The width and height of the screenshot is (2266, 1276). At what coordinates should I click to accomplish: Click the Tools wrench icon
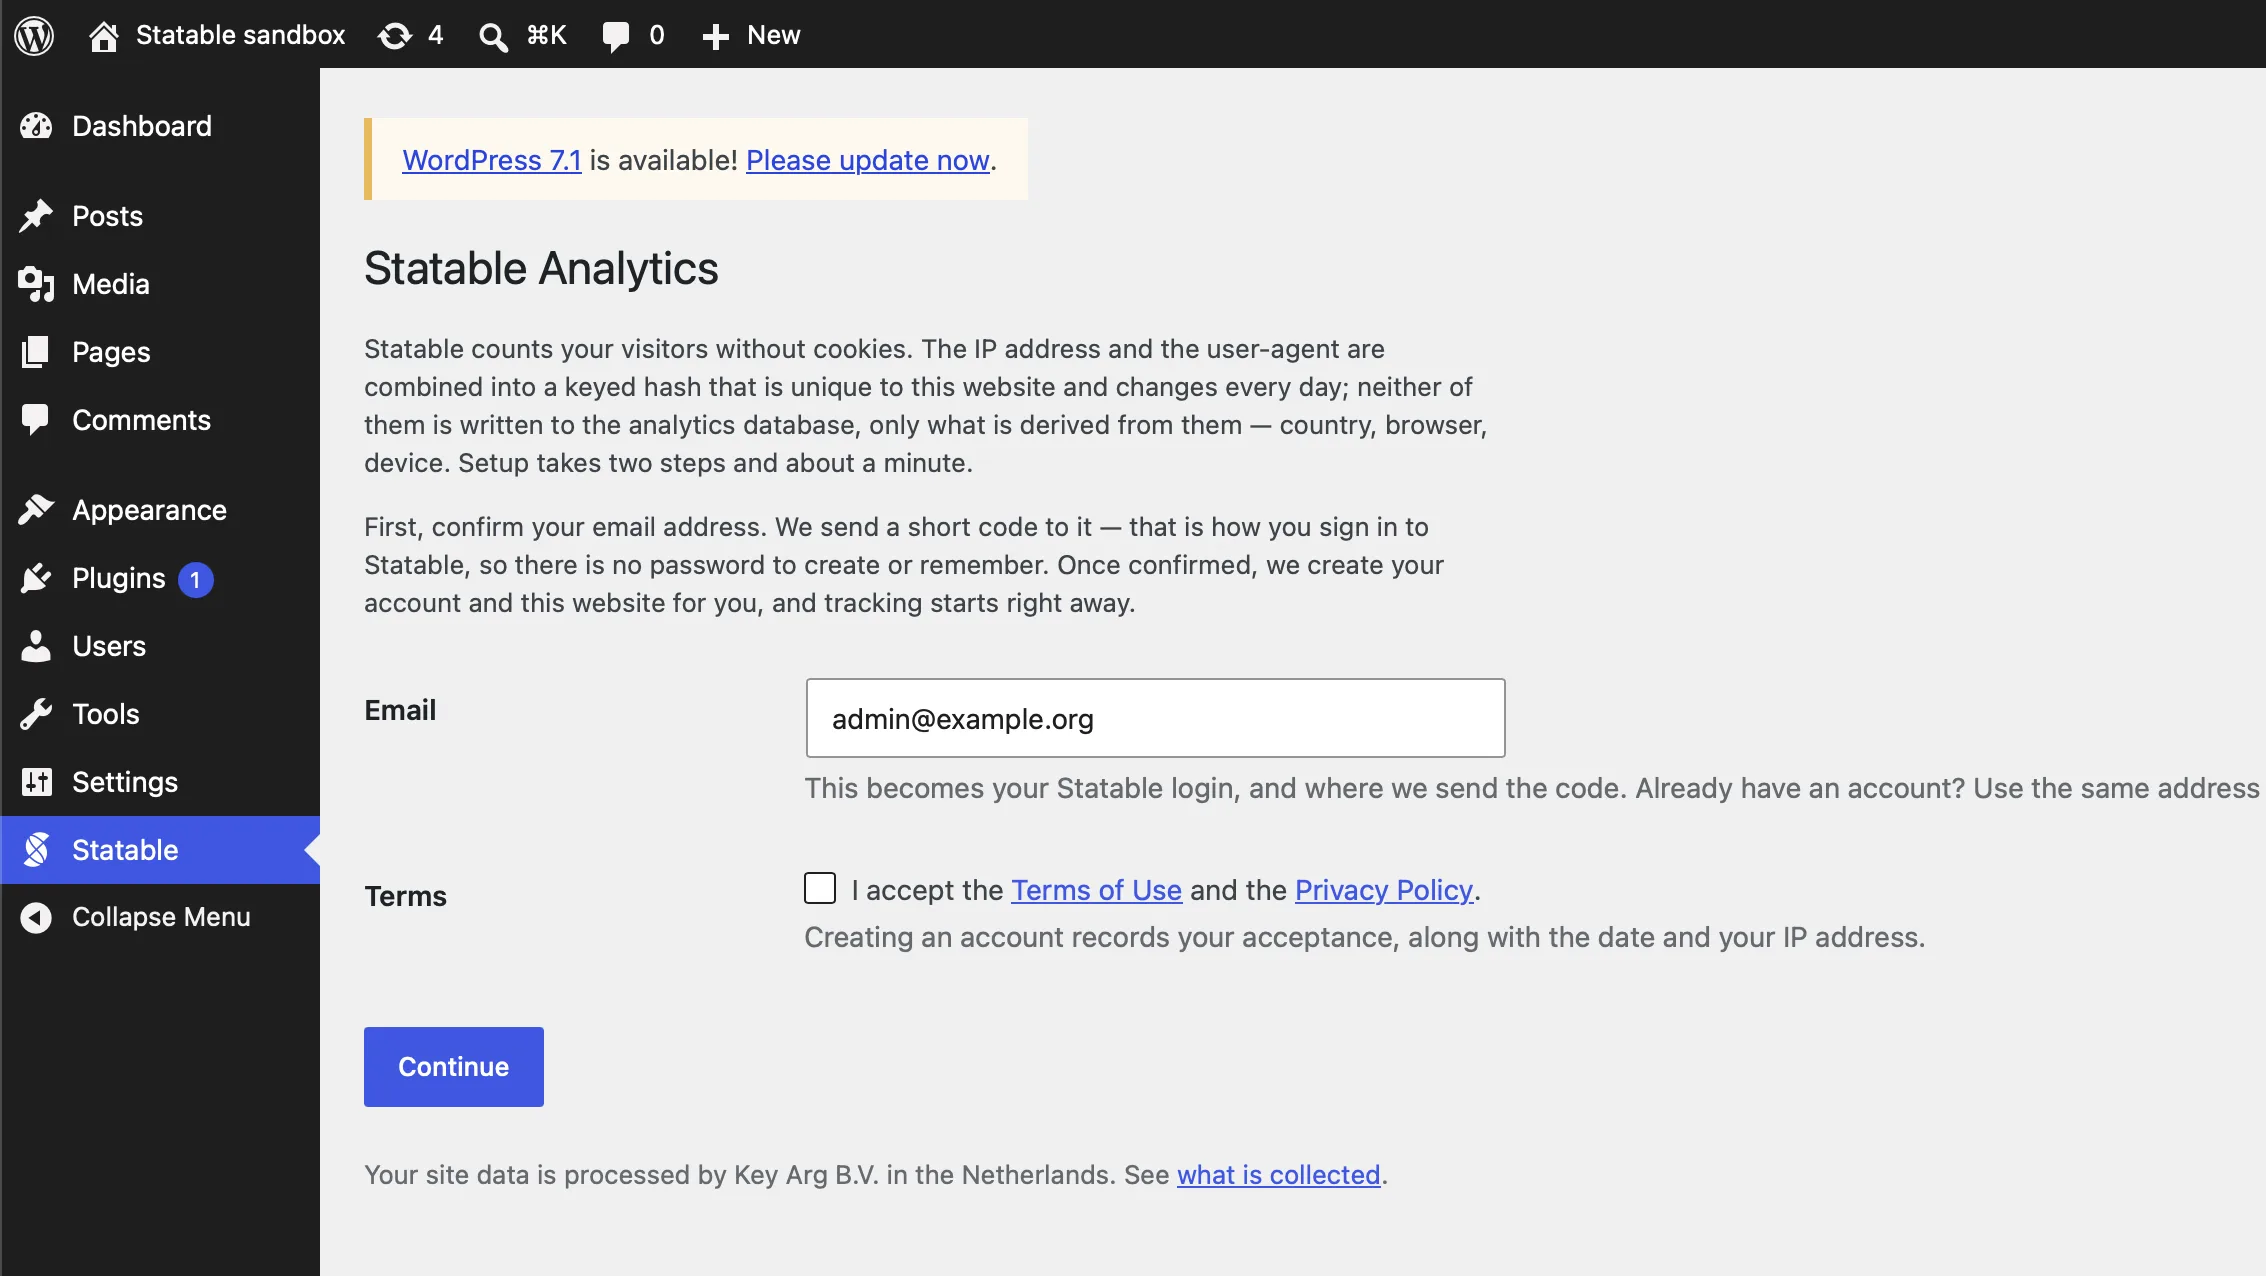pos(36,714)
